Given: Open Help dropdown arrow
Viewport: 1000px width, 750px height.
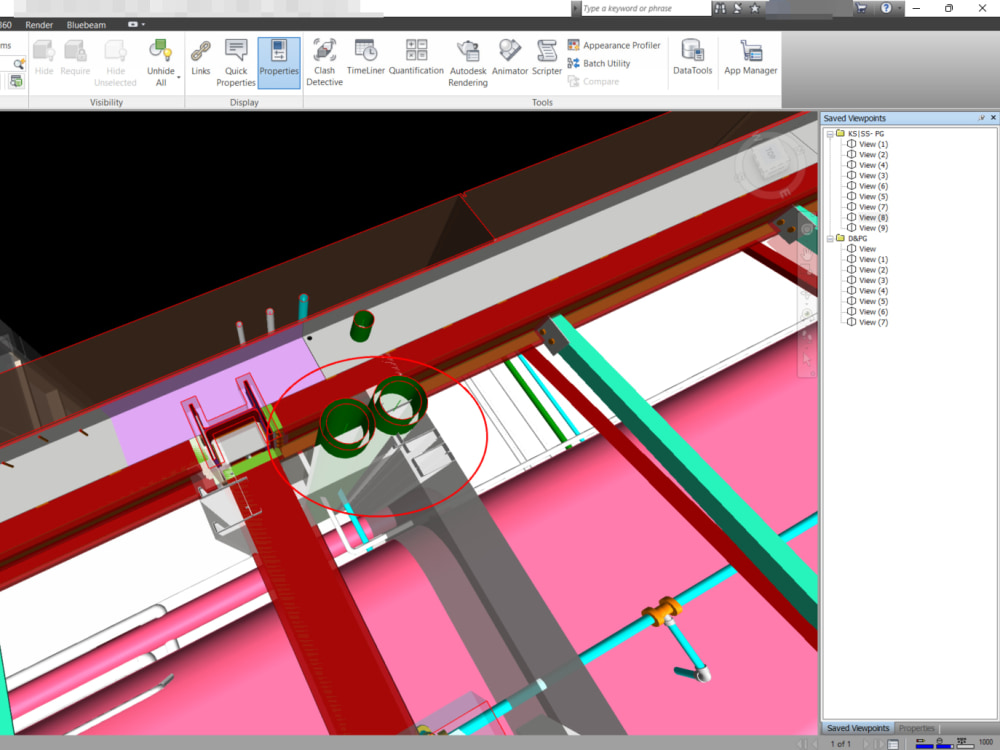Looking at the screenshot, I should pos(899,8).
